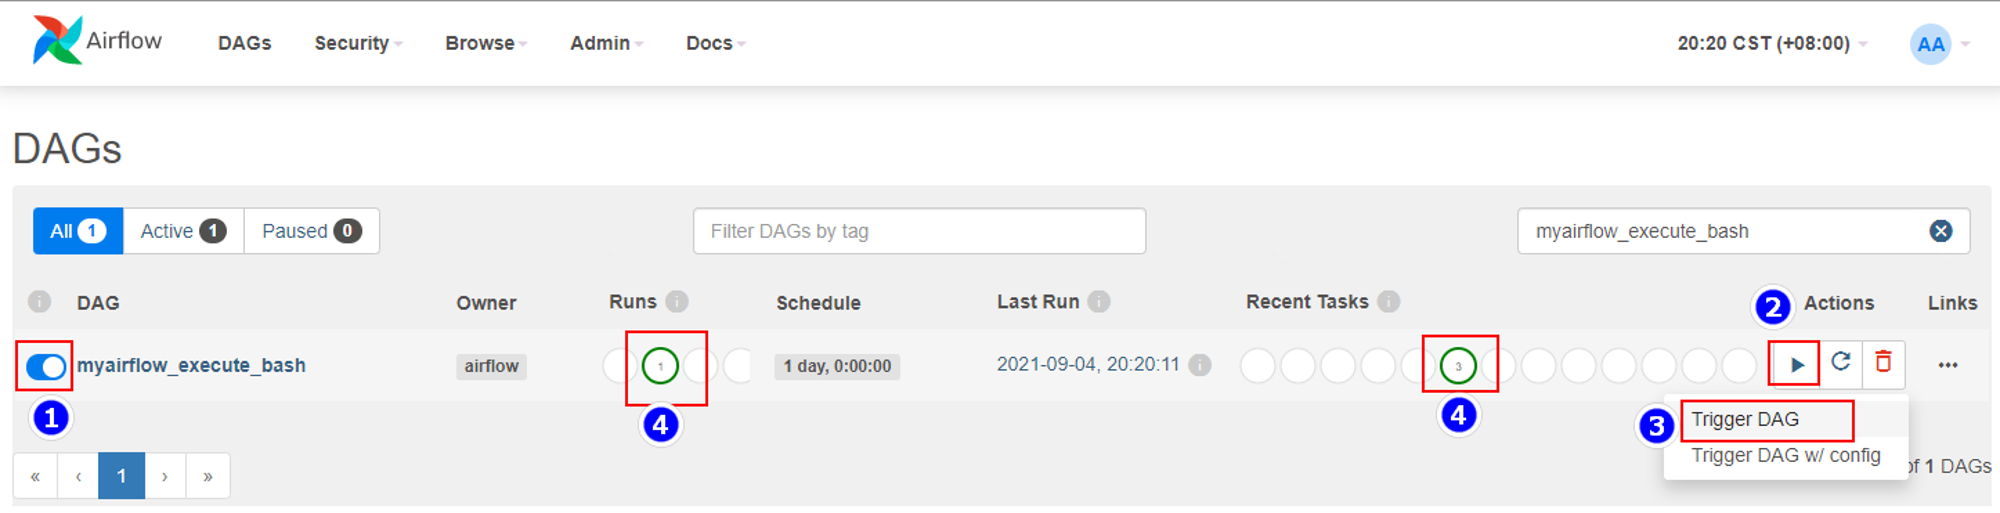Show only Paused DAGs
The width and height of the screenshot is (2000, 513).
coord(311,231)
